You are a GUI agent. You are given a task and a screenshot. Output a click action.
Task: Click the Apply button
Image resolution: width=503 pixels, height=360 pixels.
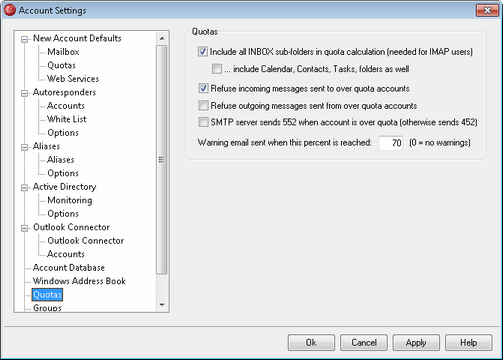tap(416, 343)
